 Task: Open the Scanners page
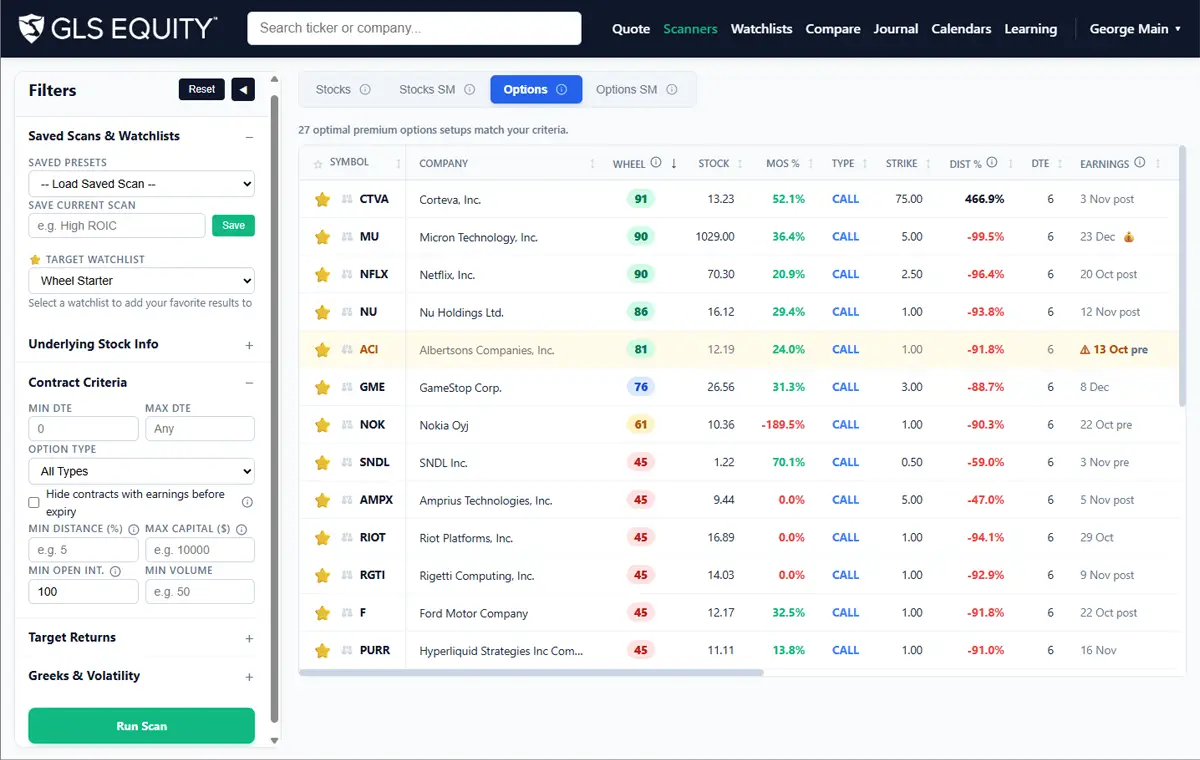pos(690,29)
